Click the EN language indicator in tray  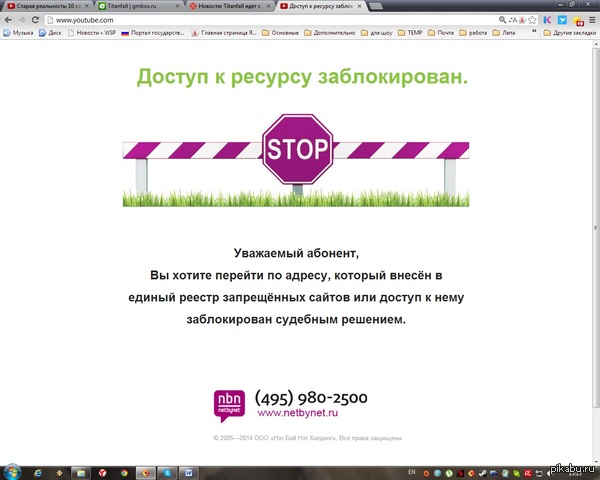[x=412, y=472]
